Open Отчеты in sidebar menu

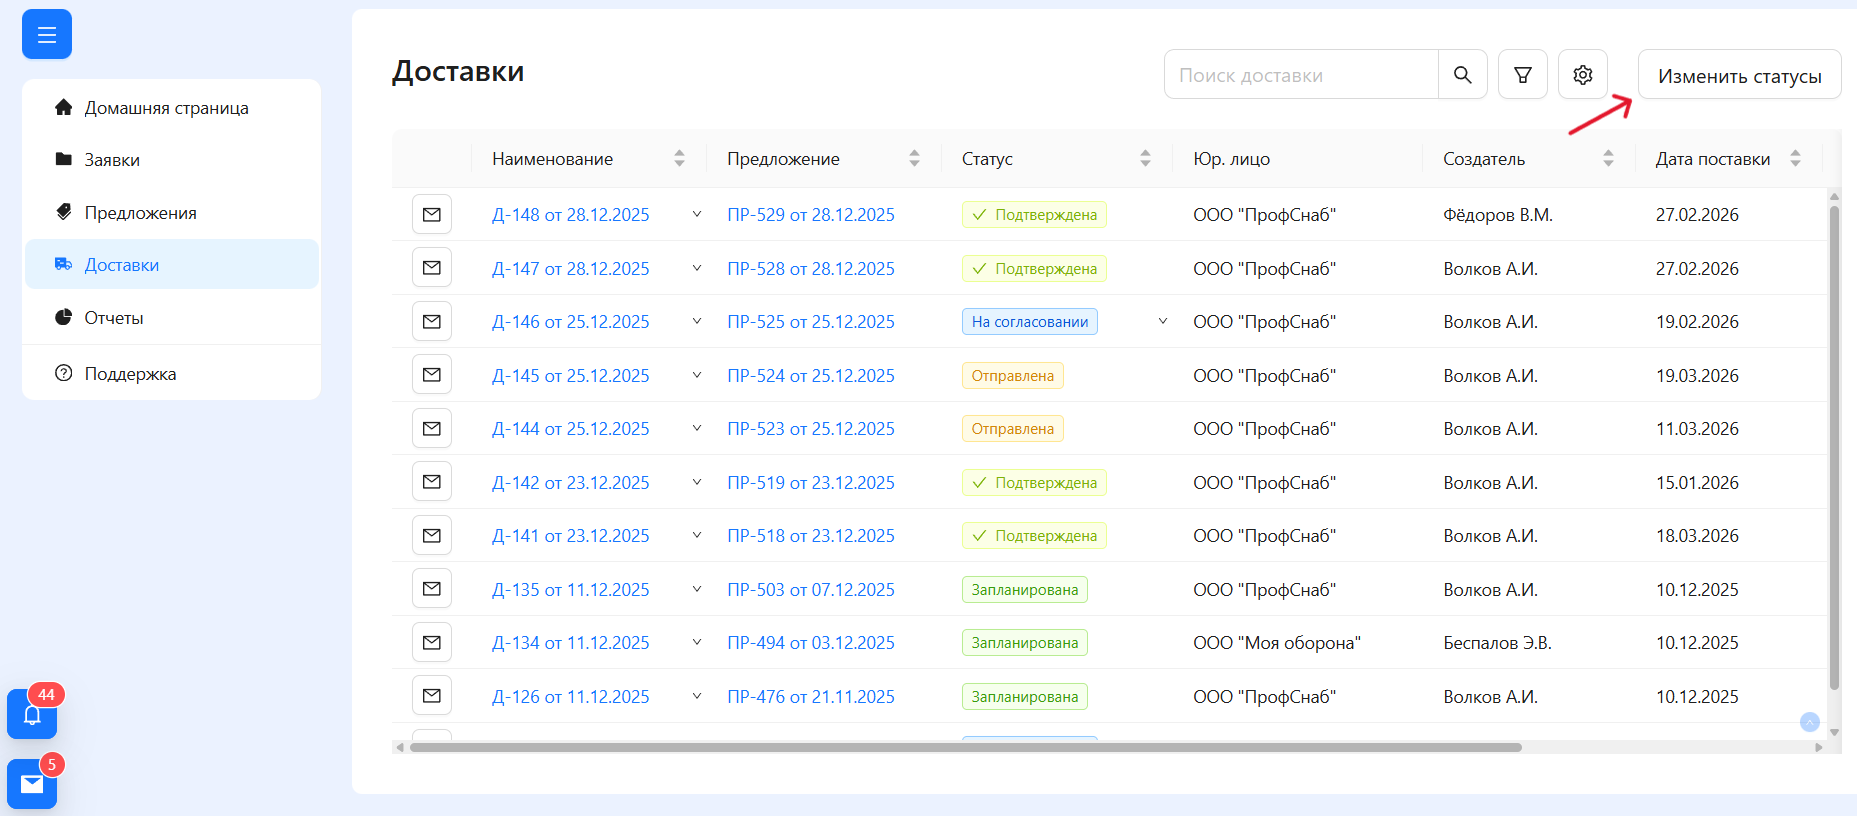pyautogui.click(x=114, y=318)
